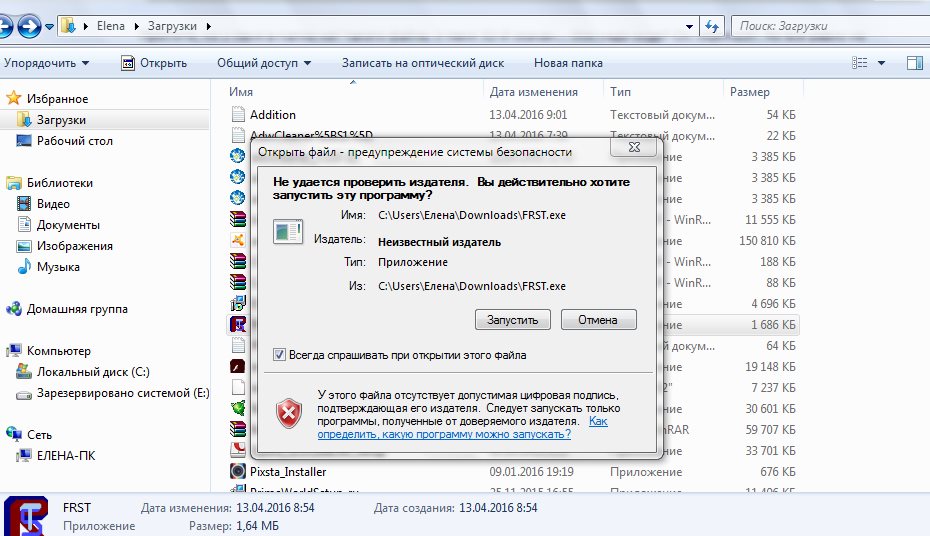Click the Запустить button in the security dialog

512,320
